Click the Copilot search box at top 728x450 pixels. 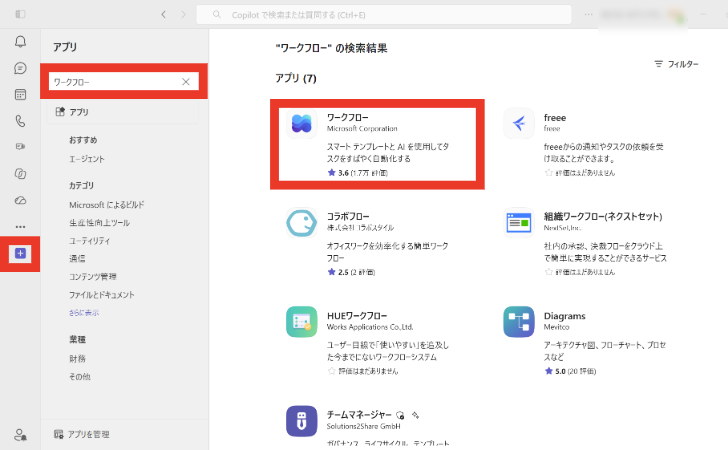[x=384, y=14]
